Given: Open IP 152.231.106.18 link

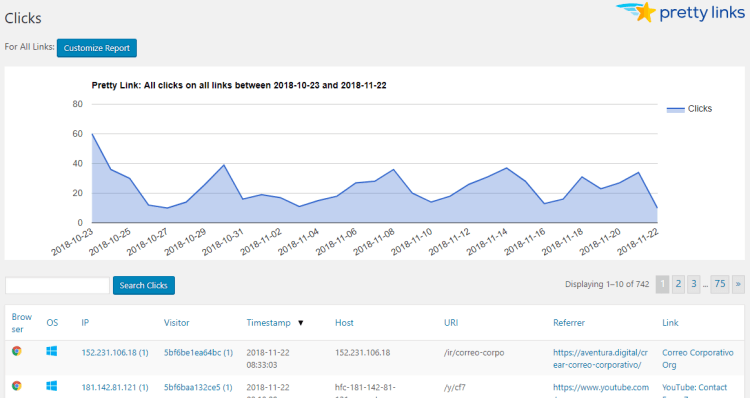Looking at the screenshot, I should tap(115, 353).
